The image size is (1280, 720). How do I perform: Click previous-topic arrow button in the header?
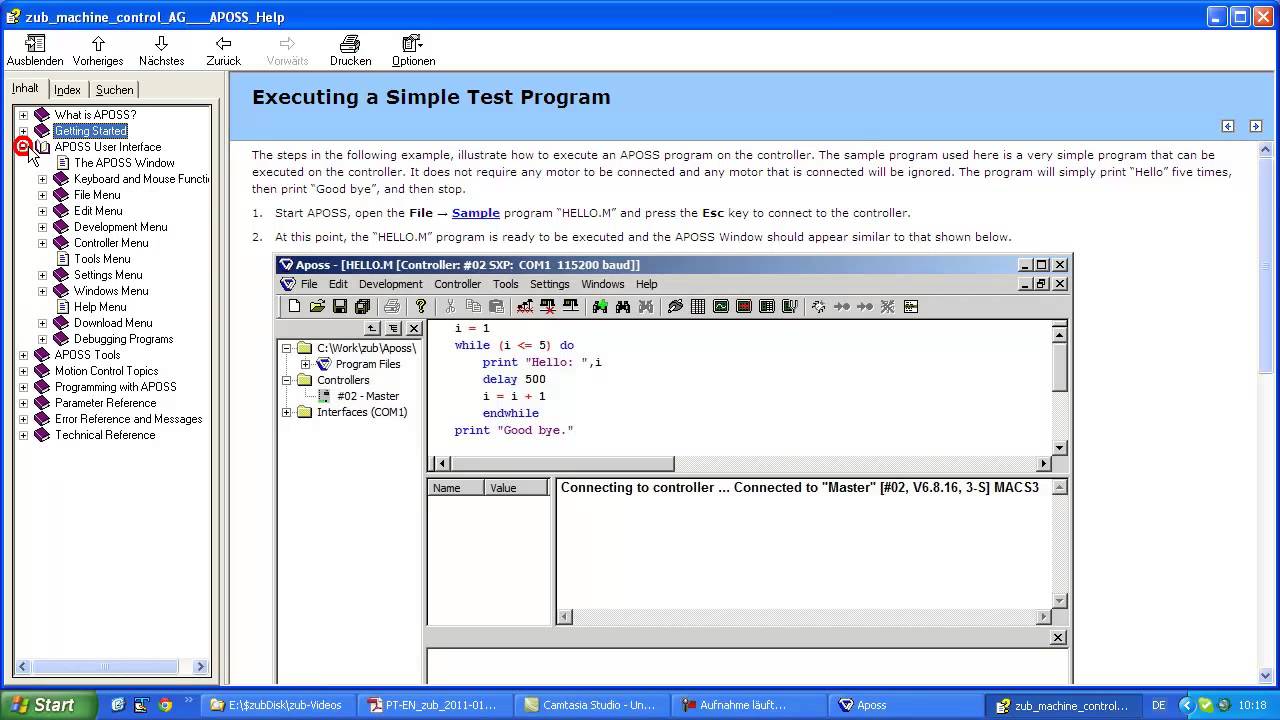(x=1228, y=126)
